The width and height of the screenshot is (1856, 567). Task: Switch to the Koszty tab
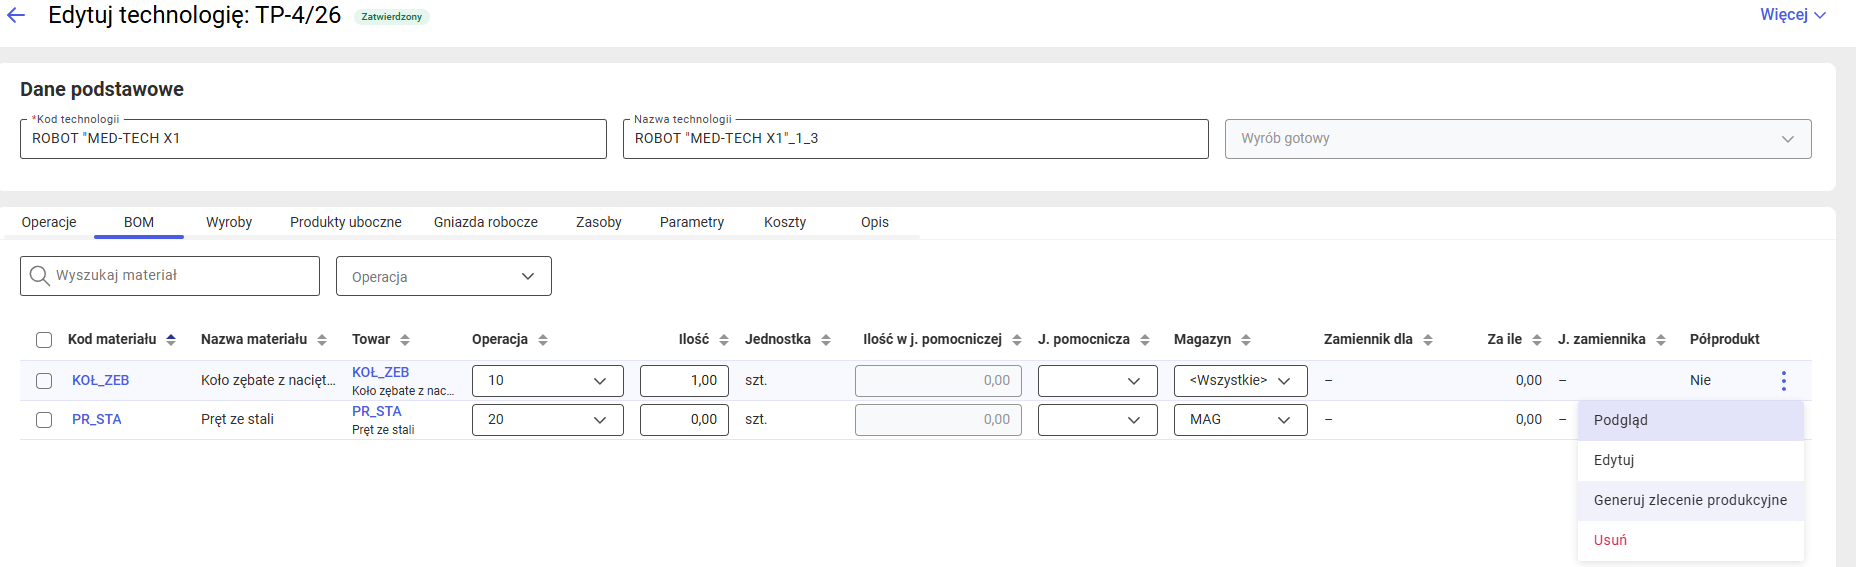(785, 222)
